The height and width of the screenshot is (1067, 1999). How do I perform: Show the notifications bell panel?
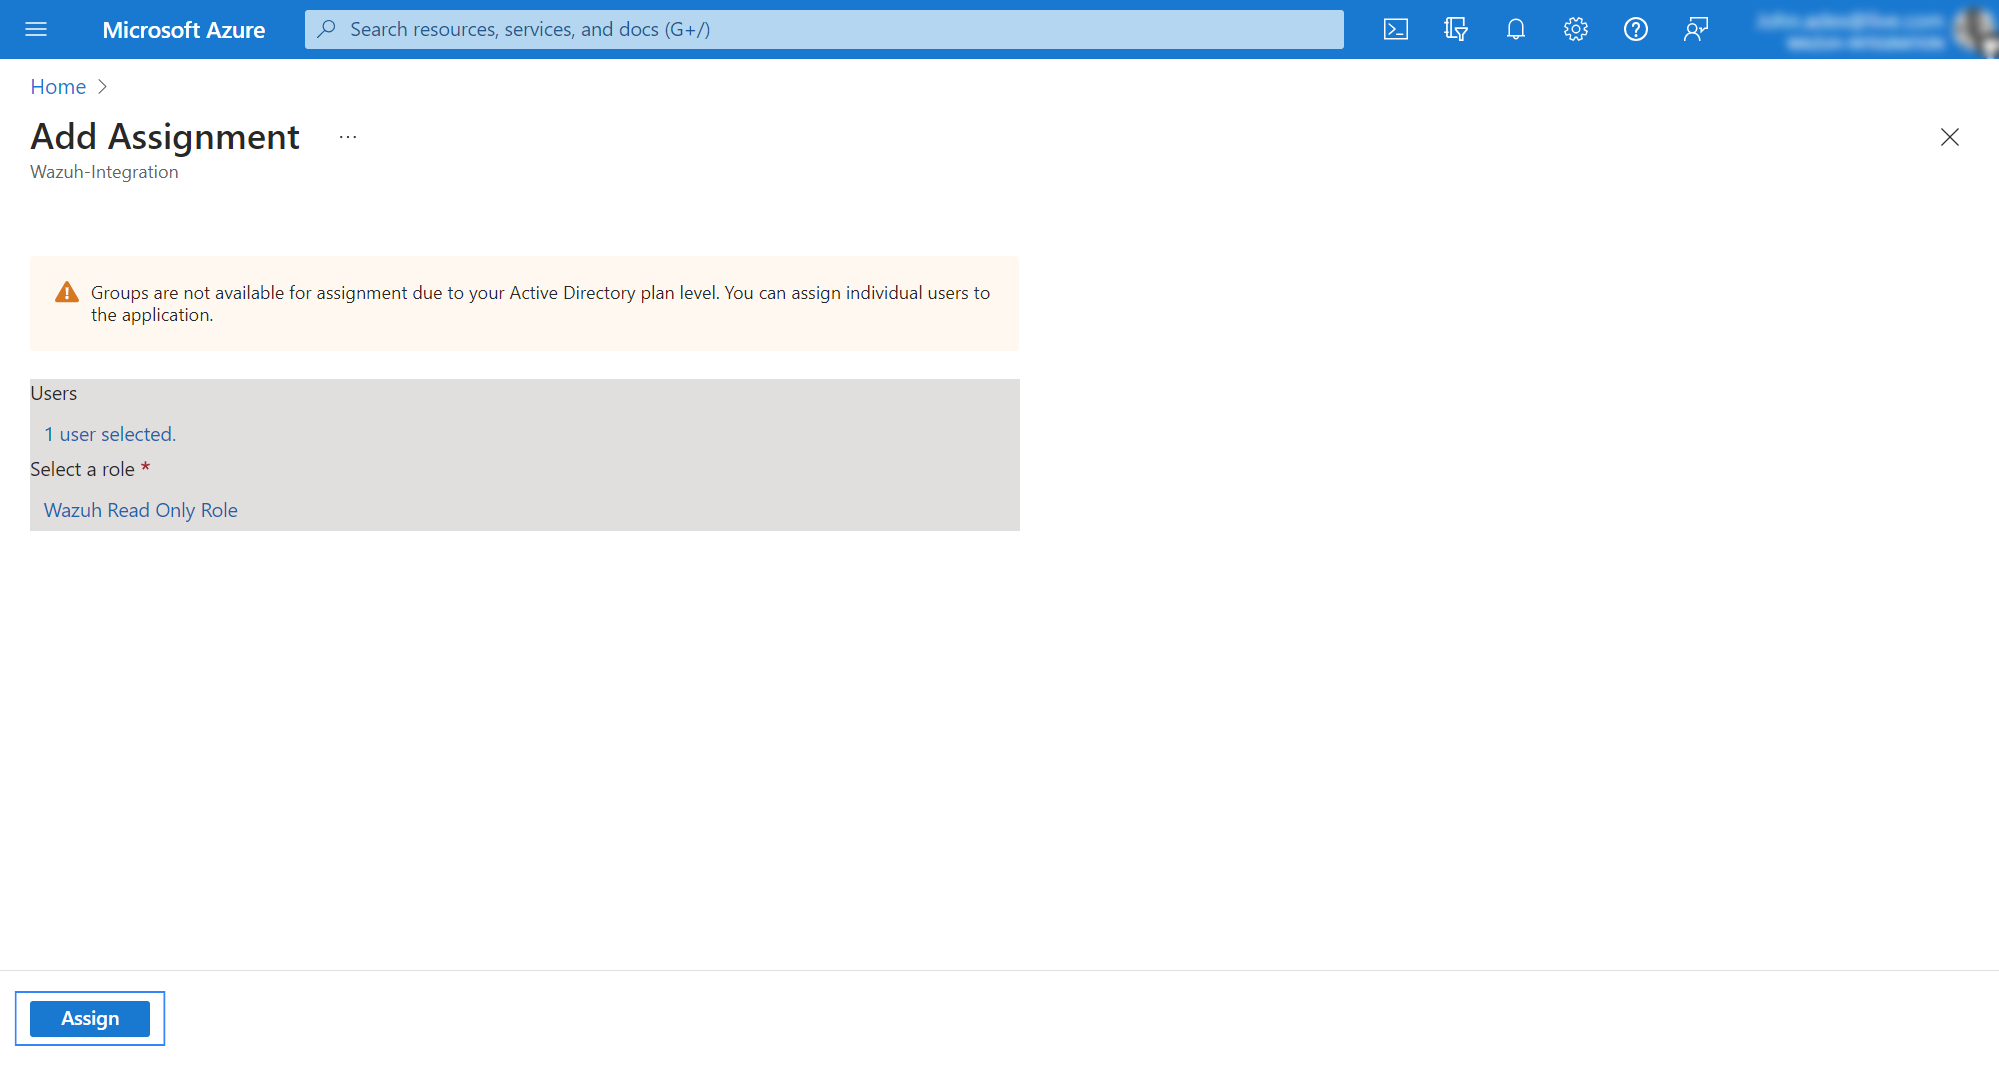1515,29
